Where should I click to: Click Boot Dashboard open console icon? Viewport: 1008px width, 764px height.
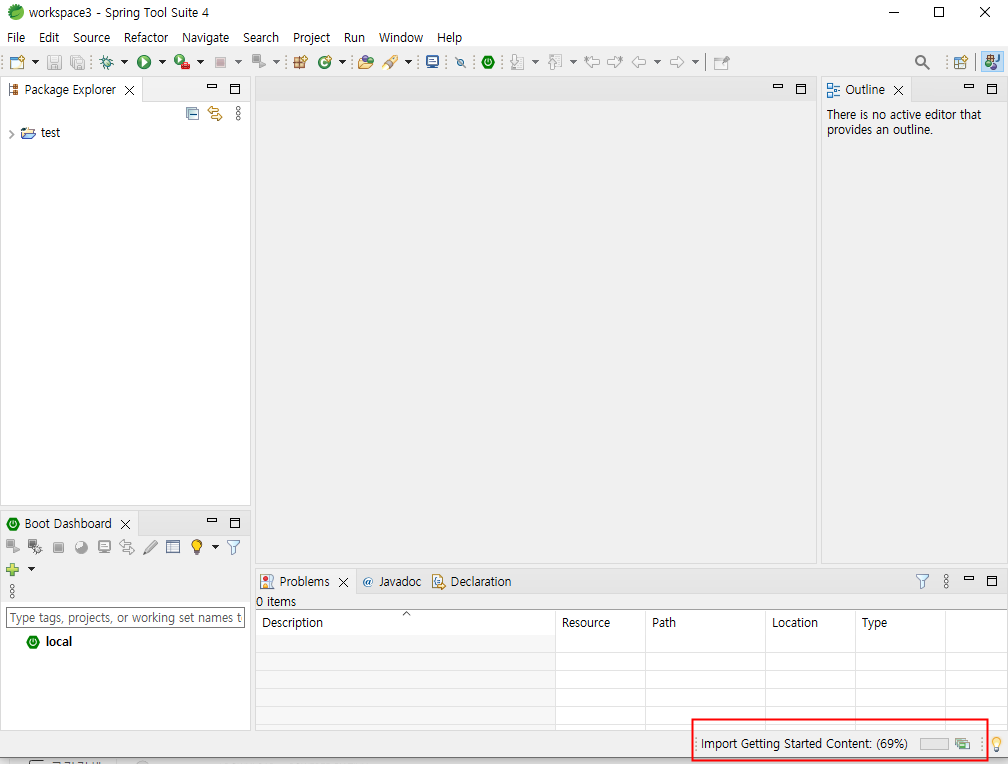(x=104, y=547)
